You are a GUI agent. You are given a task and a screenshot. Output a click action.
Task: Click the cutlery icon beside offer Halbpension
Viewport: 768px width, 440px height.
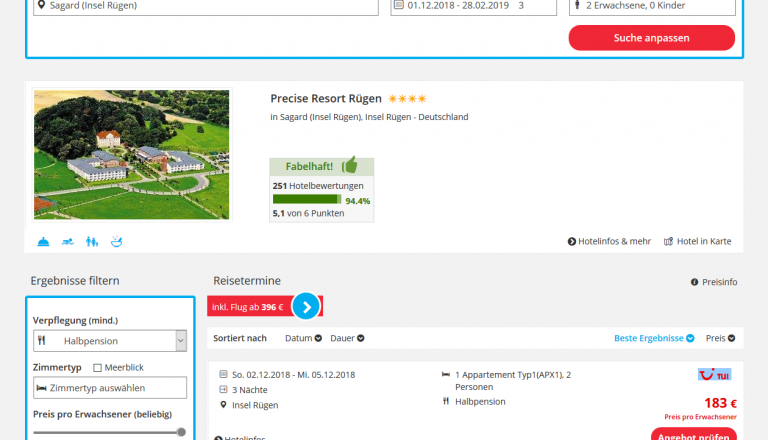(x=446, y=401)
